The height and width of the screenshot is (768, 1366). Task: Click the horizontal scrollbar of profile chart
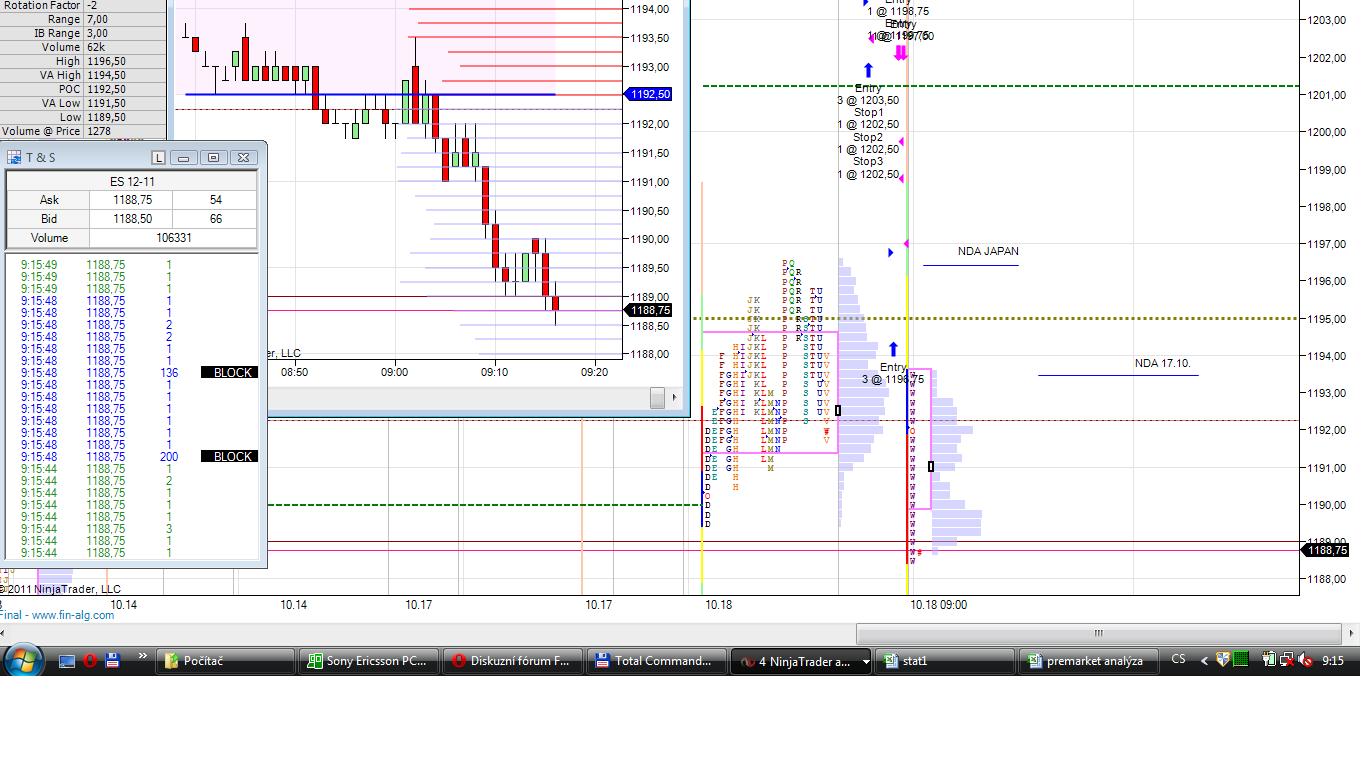1098,633
